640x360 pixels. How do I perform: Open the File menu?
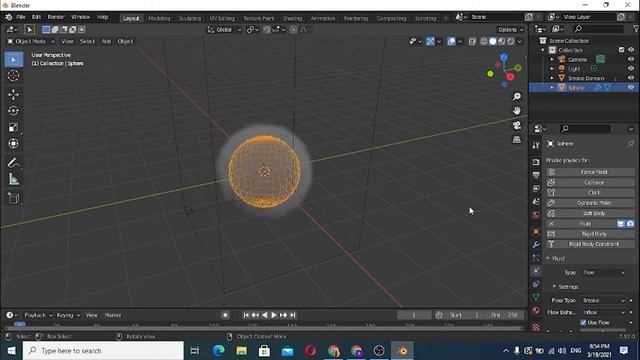pyautogui.click(x=21, y=17)
